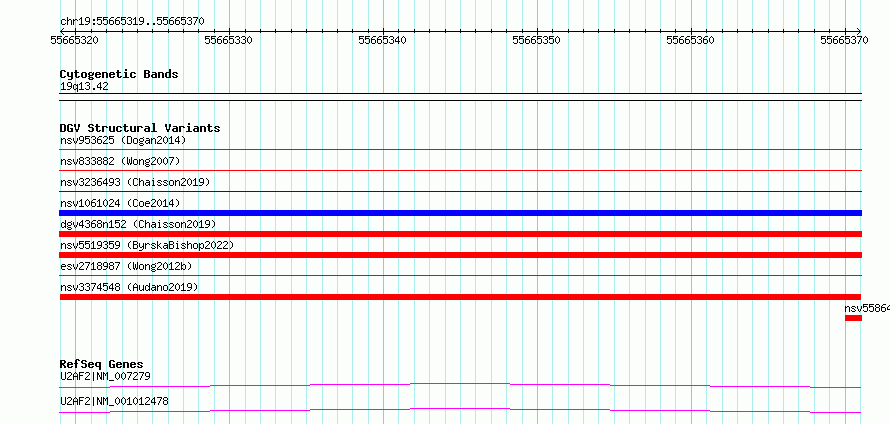890x424 pixels.
Task: Click the thick red nsv5519359 variant bar
Action: (x=460, y=255)
